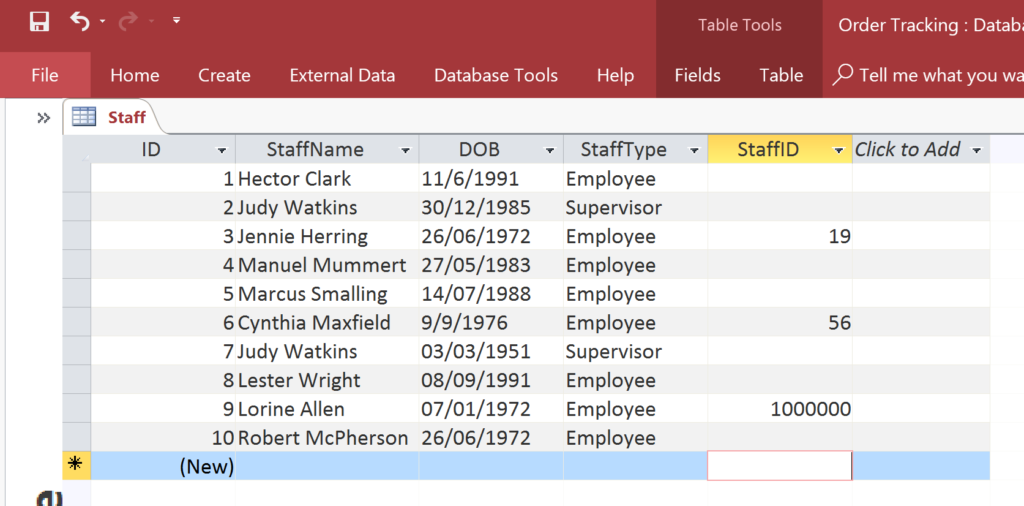Image resolution: width=1024 pixels, height=506 pixels.
Task: Click the empty StaffID cell in new row
Action: click(x=780, y=466)
